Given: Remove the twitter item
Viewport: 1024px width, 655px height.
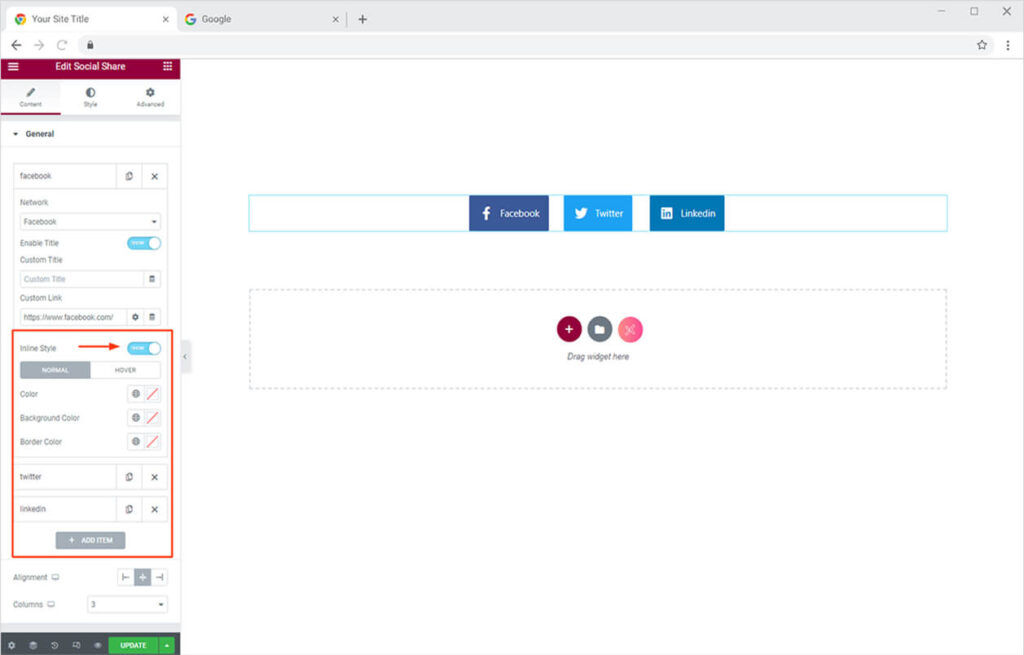Looking at the screenshot, I should (x=154, y=477).
